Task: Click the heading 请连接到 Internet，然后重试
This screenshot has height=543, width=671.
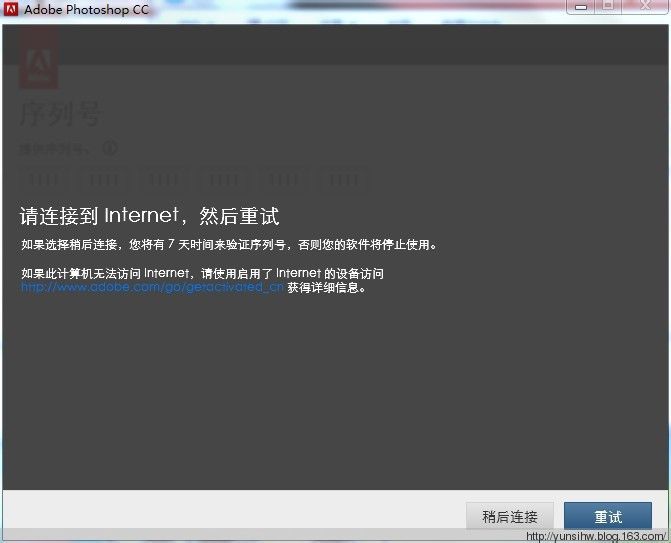Action: coord(149,215)
